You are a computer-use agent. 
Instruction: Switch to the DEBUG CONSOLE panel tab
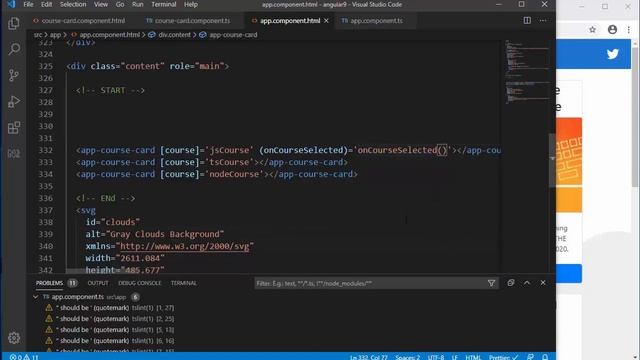click(x=140, y=283)
